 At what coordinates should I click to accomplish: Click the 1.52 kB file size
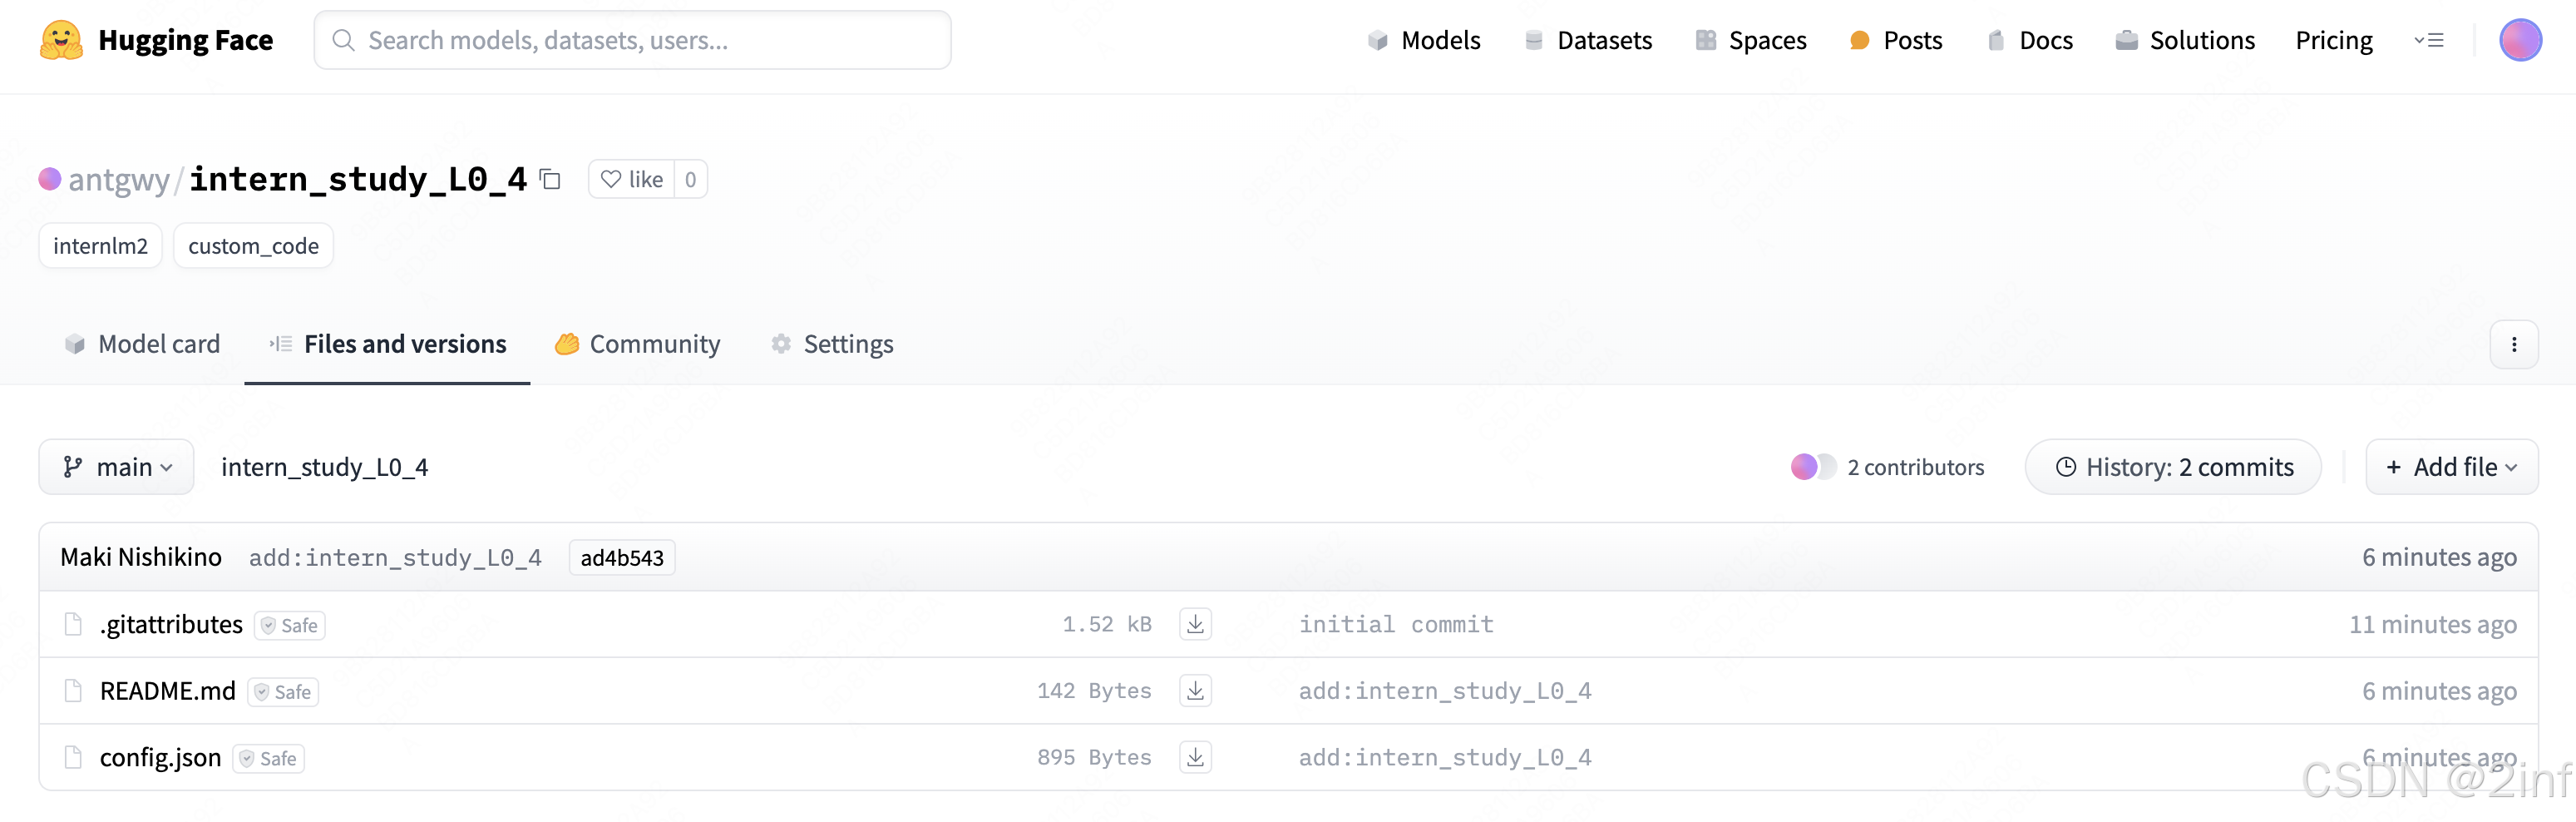pyautogui.click(x=1107, y=624)
